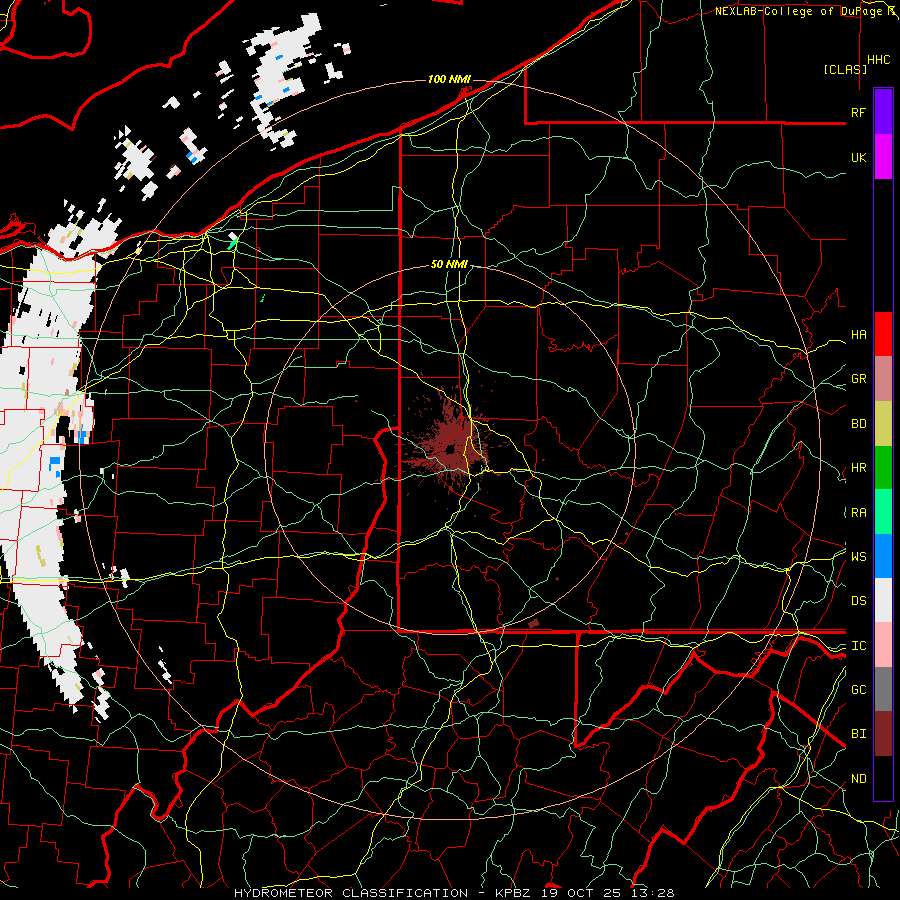Screen dimensions: 900x900
Task: Click the 100 NMI range ring label
Action: click(x=449, y=79)
